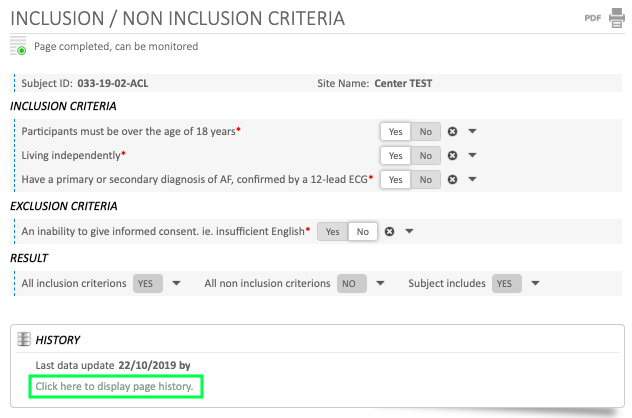Screen dimensions: 632x418
Task: Open the All non inclusion criterions dropdown arrow
Action: (380, 284)
